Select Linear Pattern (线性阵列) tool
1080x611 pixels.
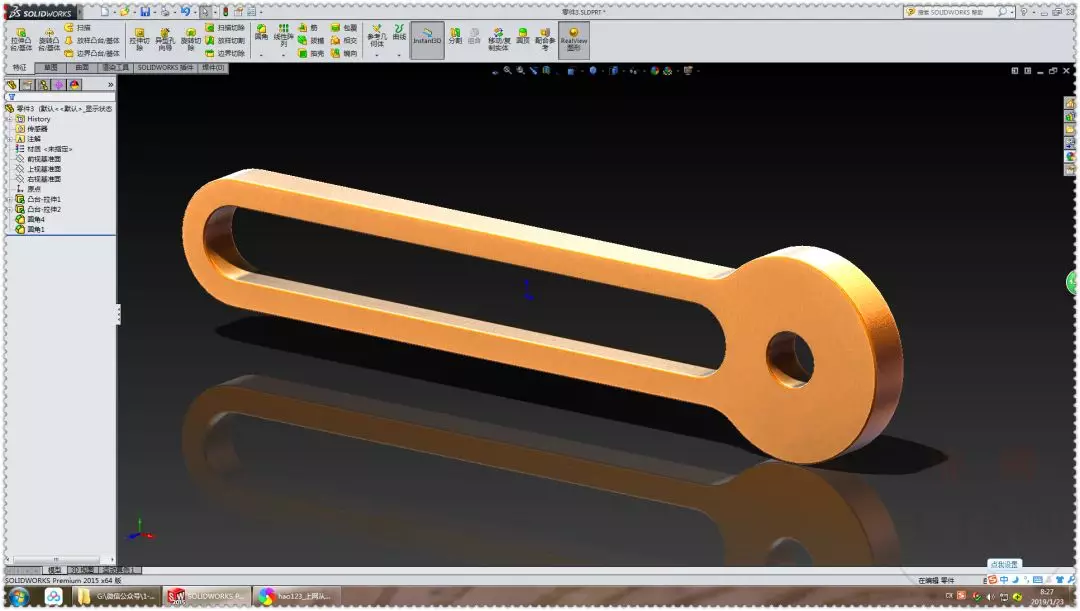click(283, 36)
